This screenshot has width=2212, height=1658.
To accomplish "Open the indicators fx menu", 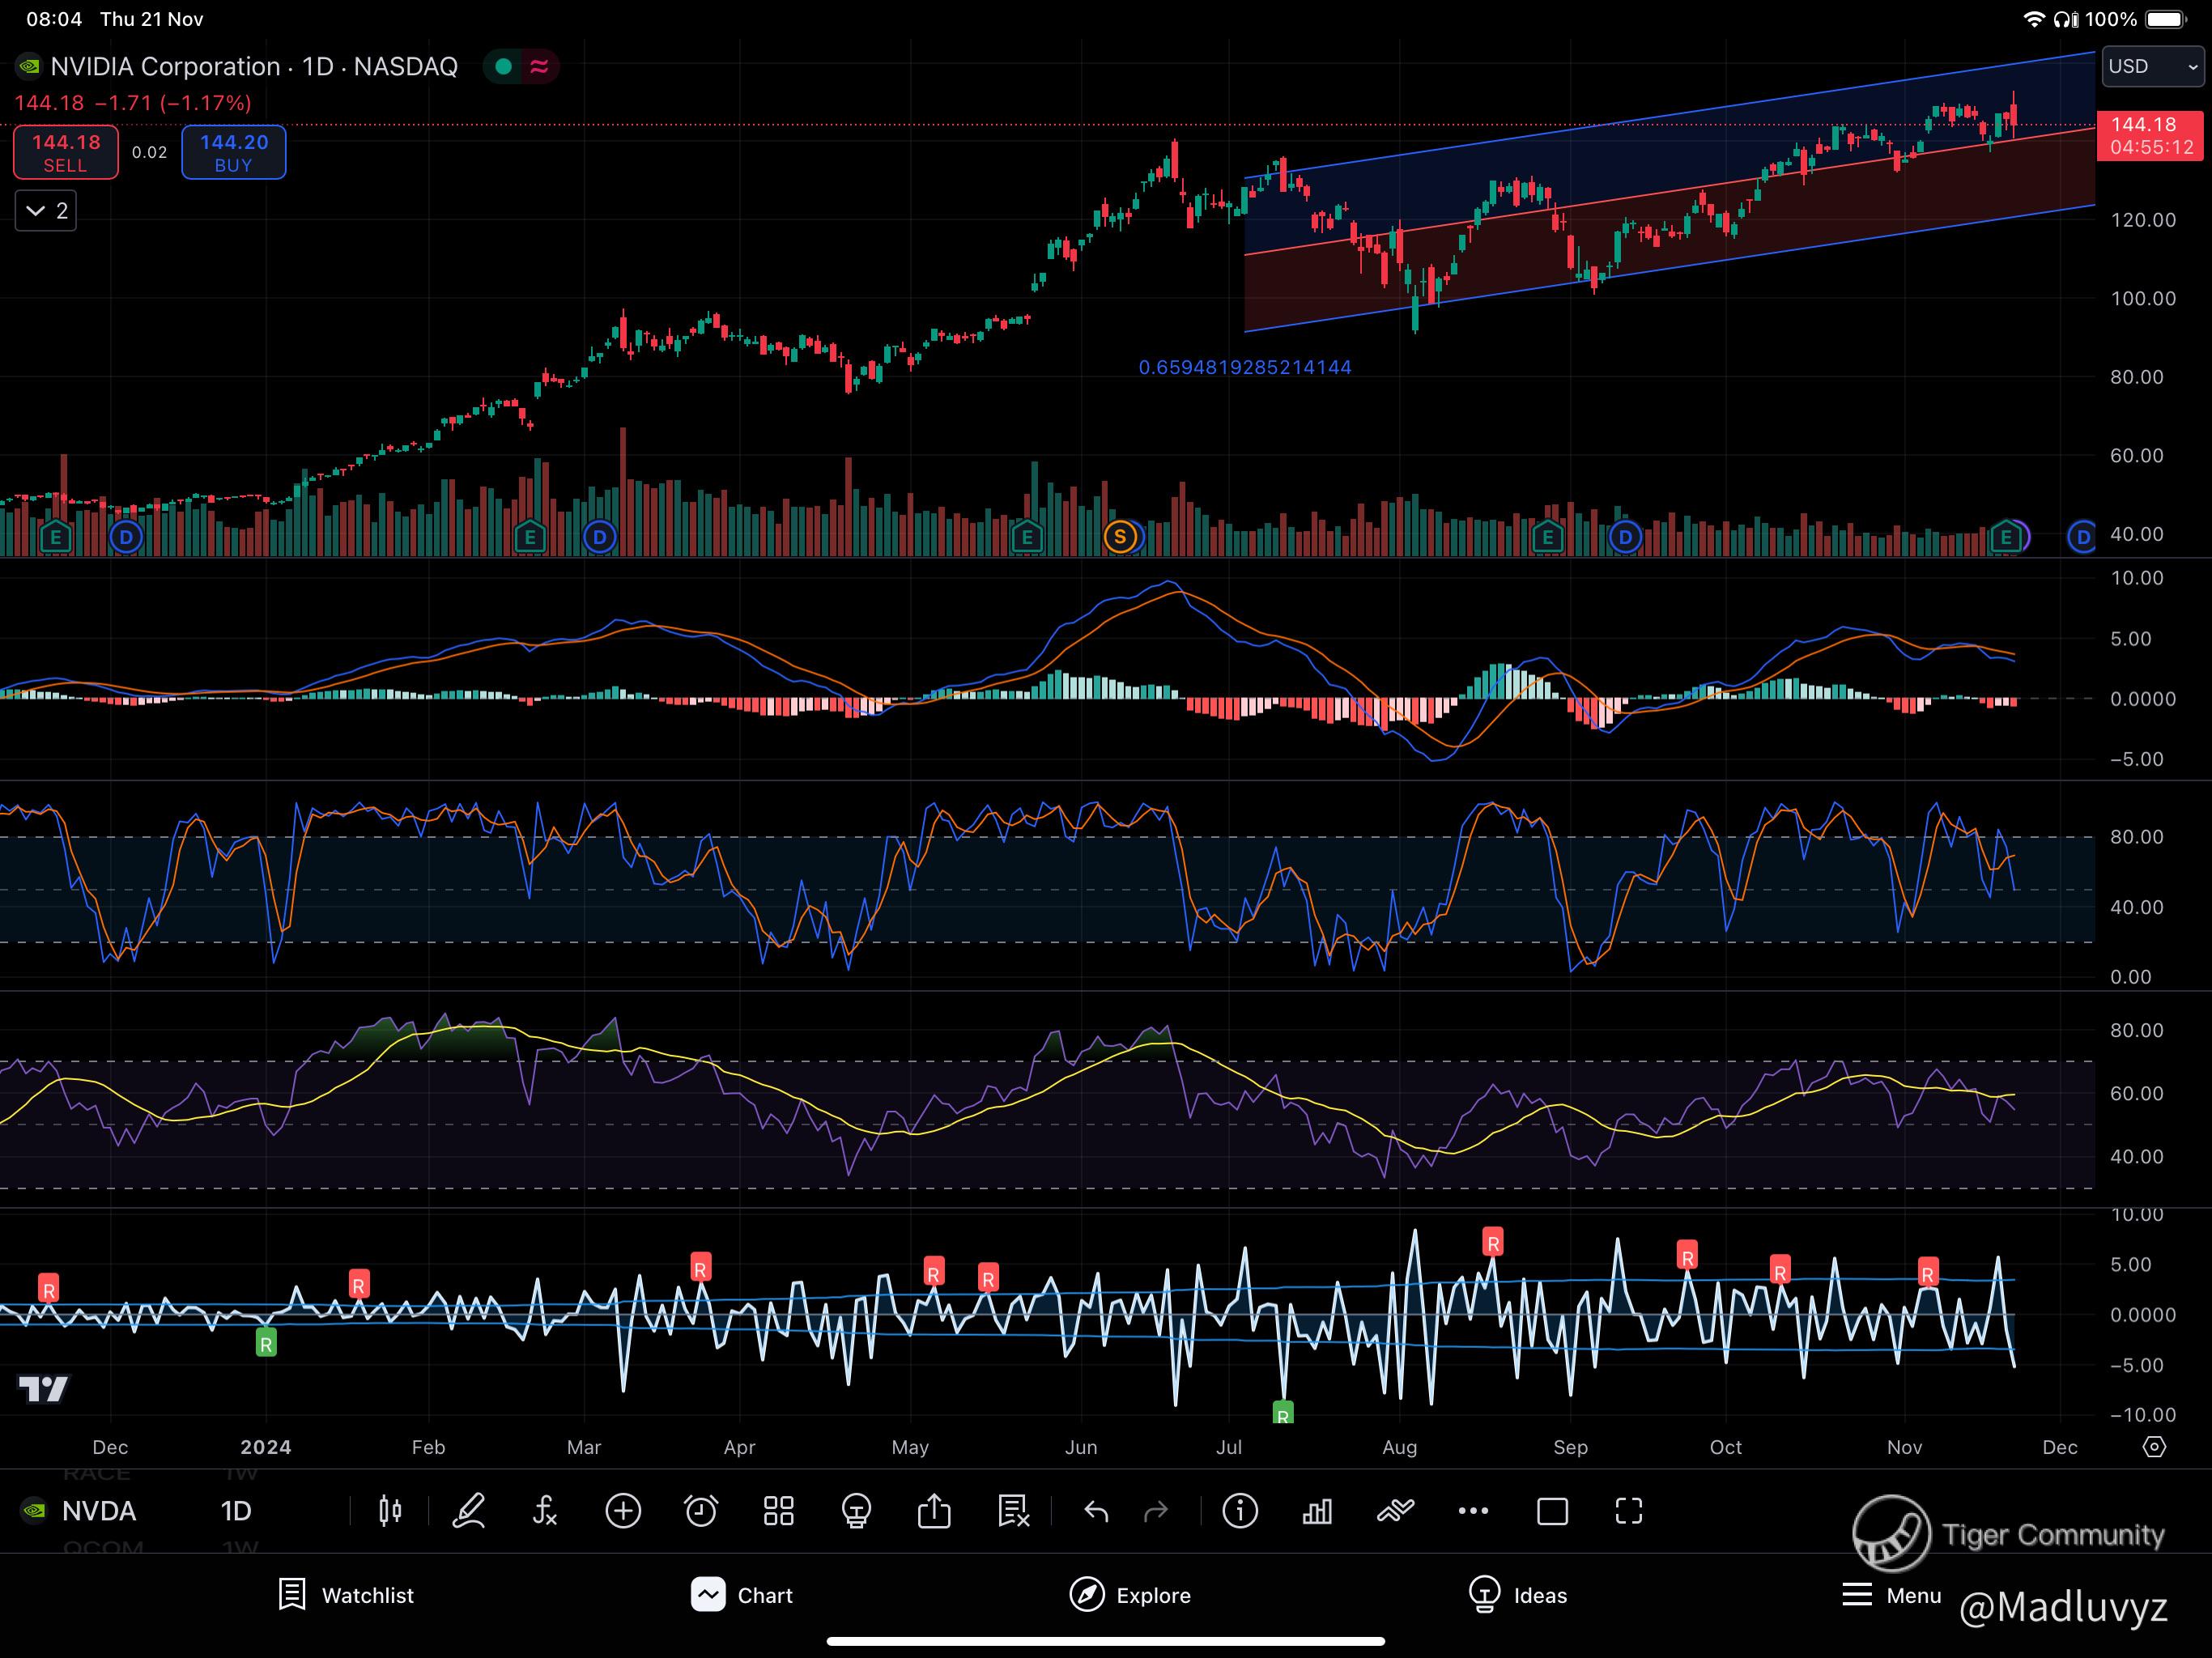I will click(545, 1511).
